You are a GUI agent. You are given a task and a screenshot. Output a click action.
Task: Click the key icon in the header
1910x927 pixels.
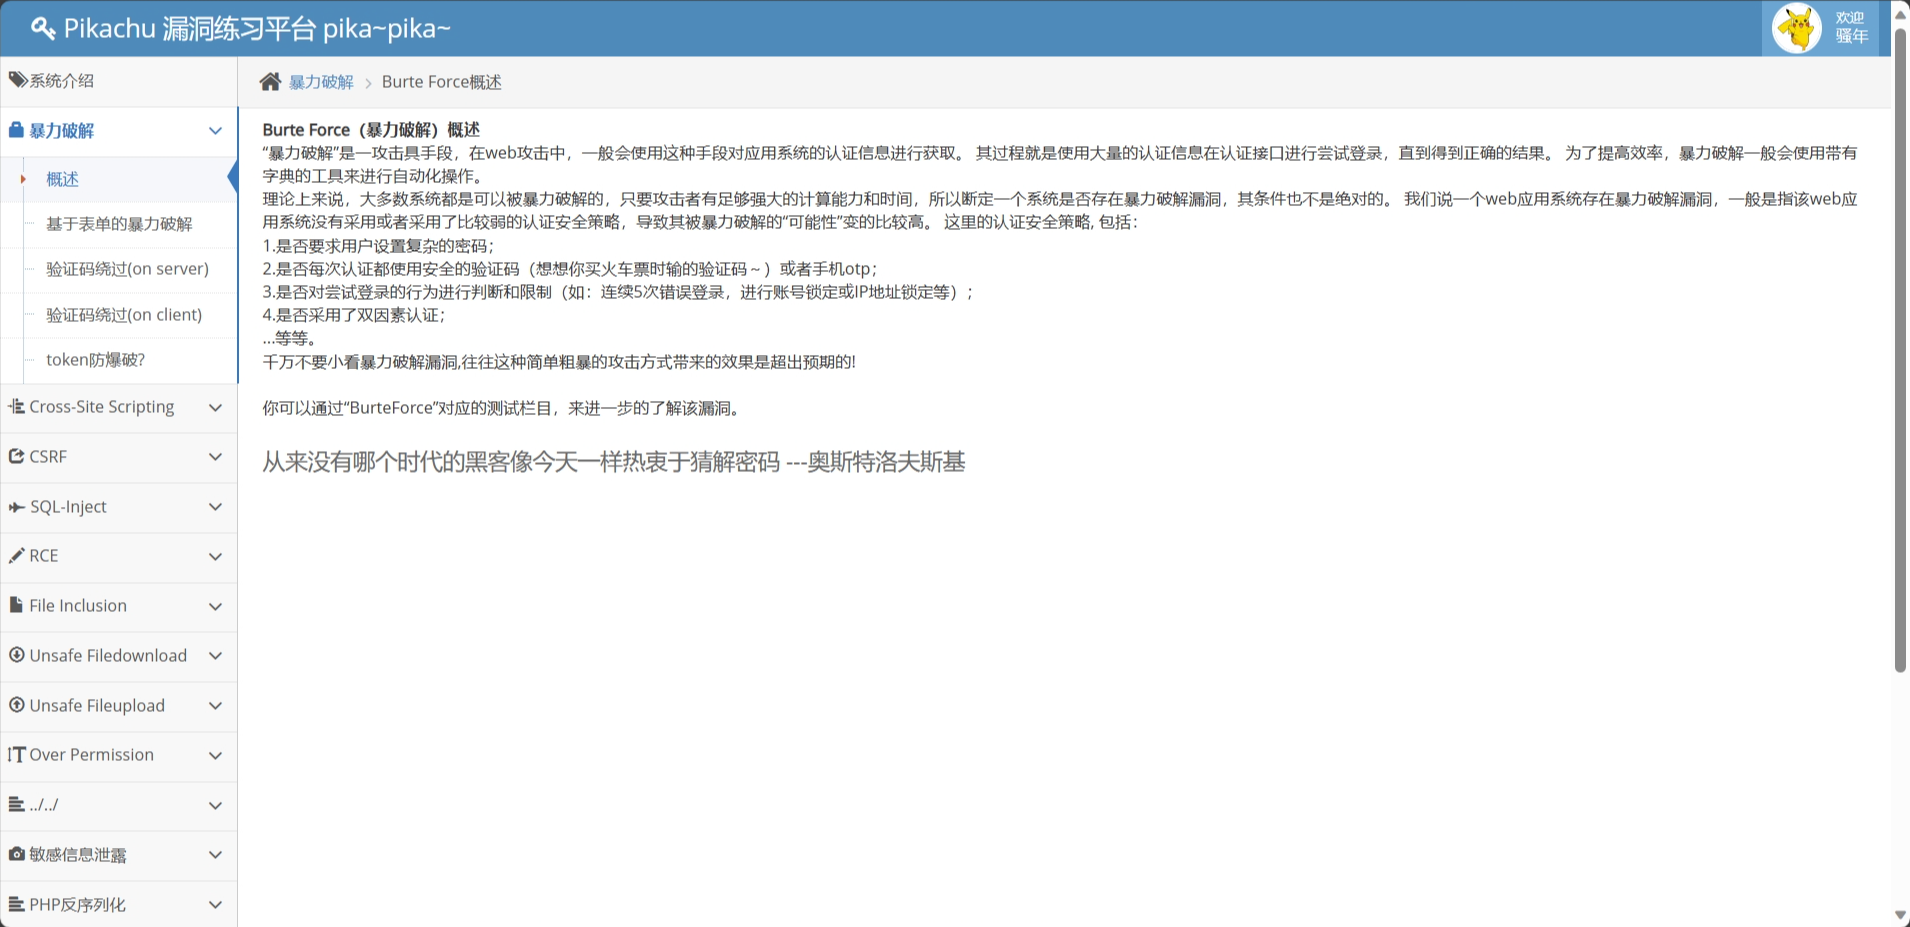[x=42, y=28]
